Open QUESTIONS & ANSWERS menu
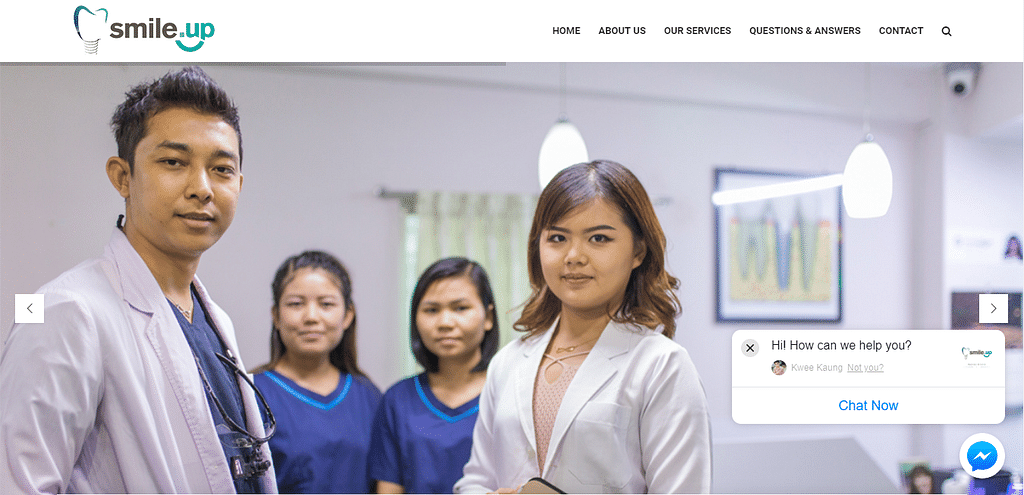Screen dimensions: 1024x495 [805, 31]
